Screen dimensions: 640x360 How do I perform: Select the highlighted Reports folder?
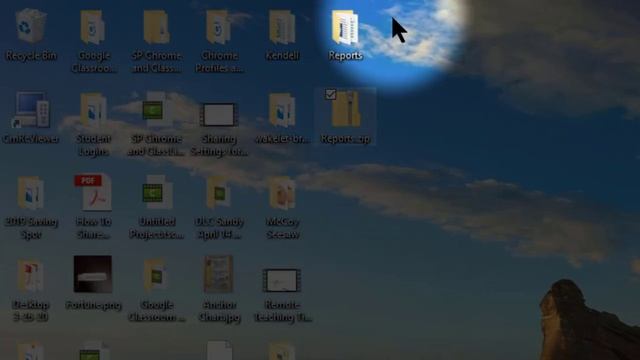pyautogui.click(x=345, y=28)
